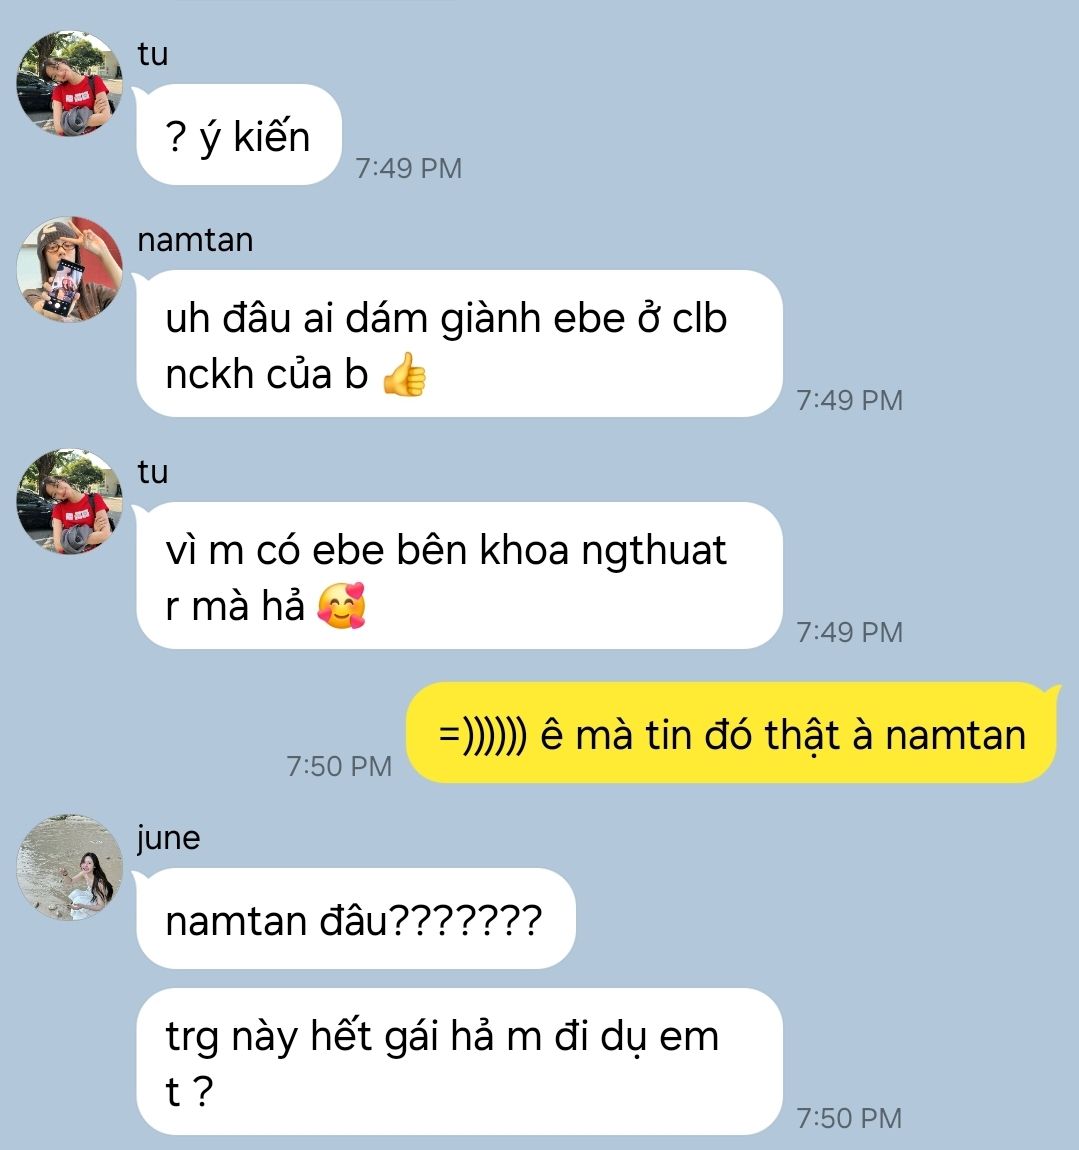Select namtan's "uh đâu ai dám giành ebe" message

(x=459, y=344)
